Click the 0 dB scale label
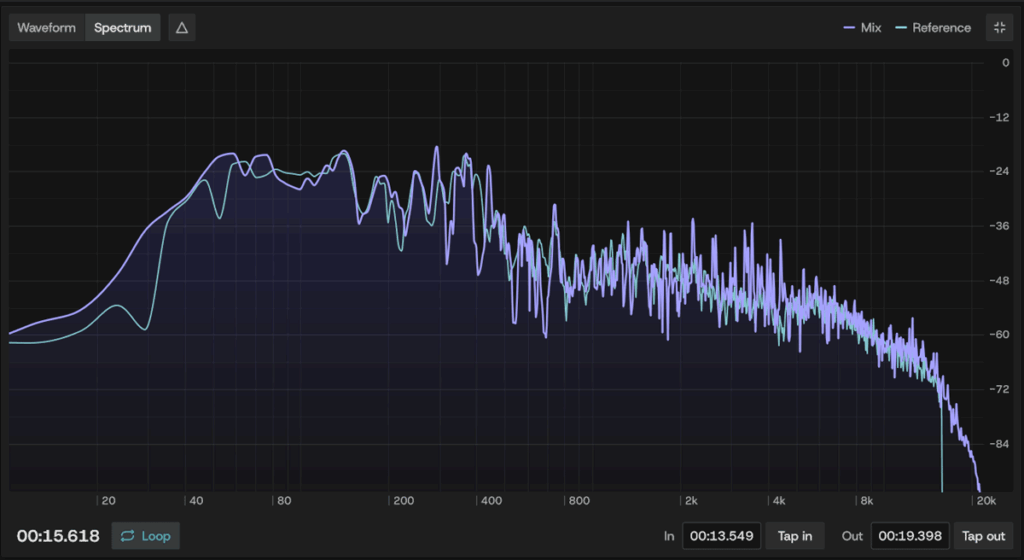 click(x=1006, y=63)
